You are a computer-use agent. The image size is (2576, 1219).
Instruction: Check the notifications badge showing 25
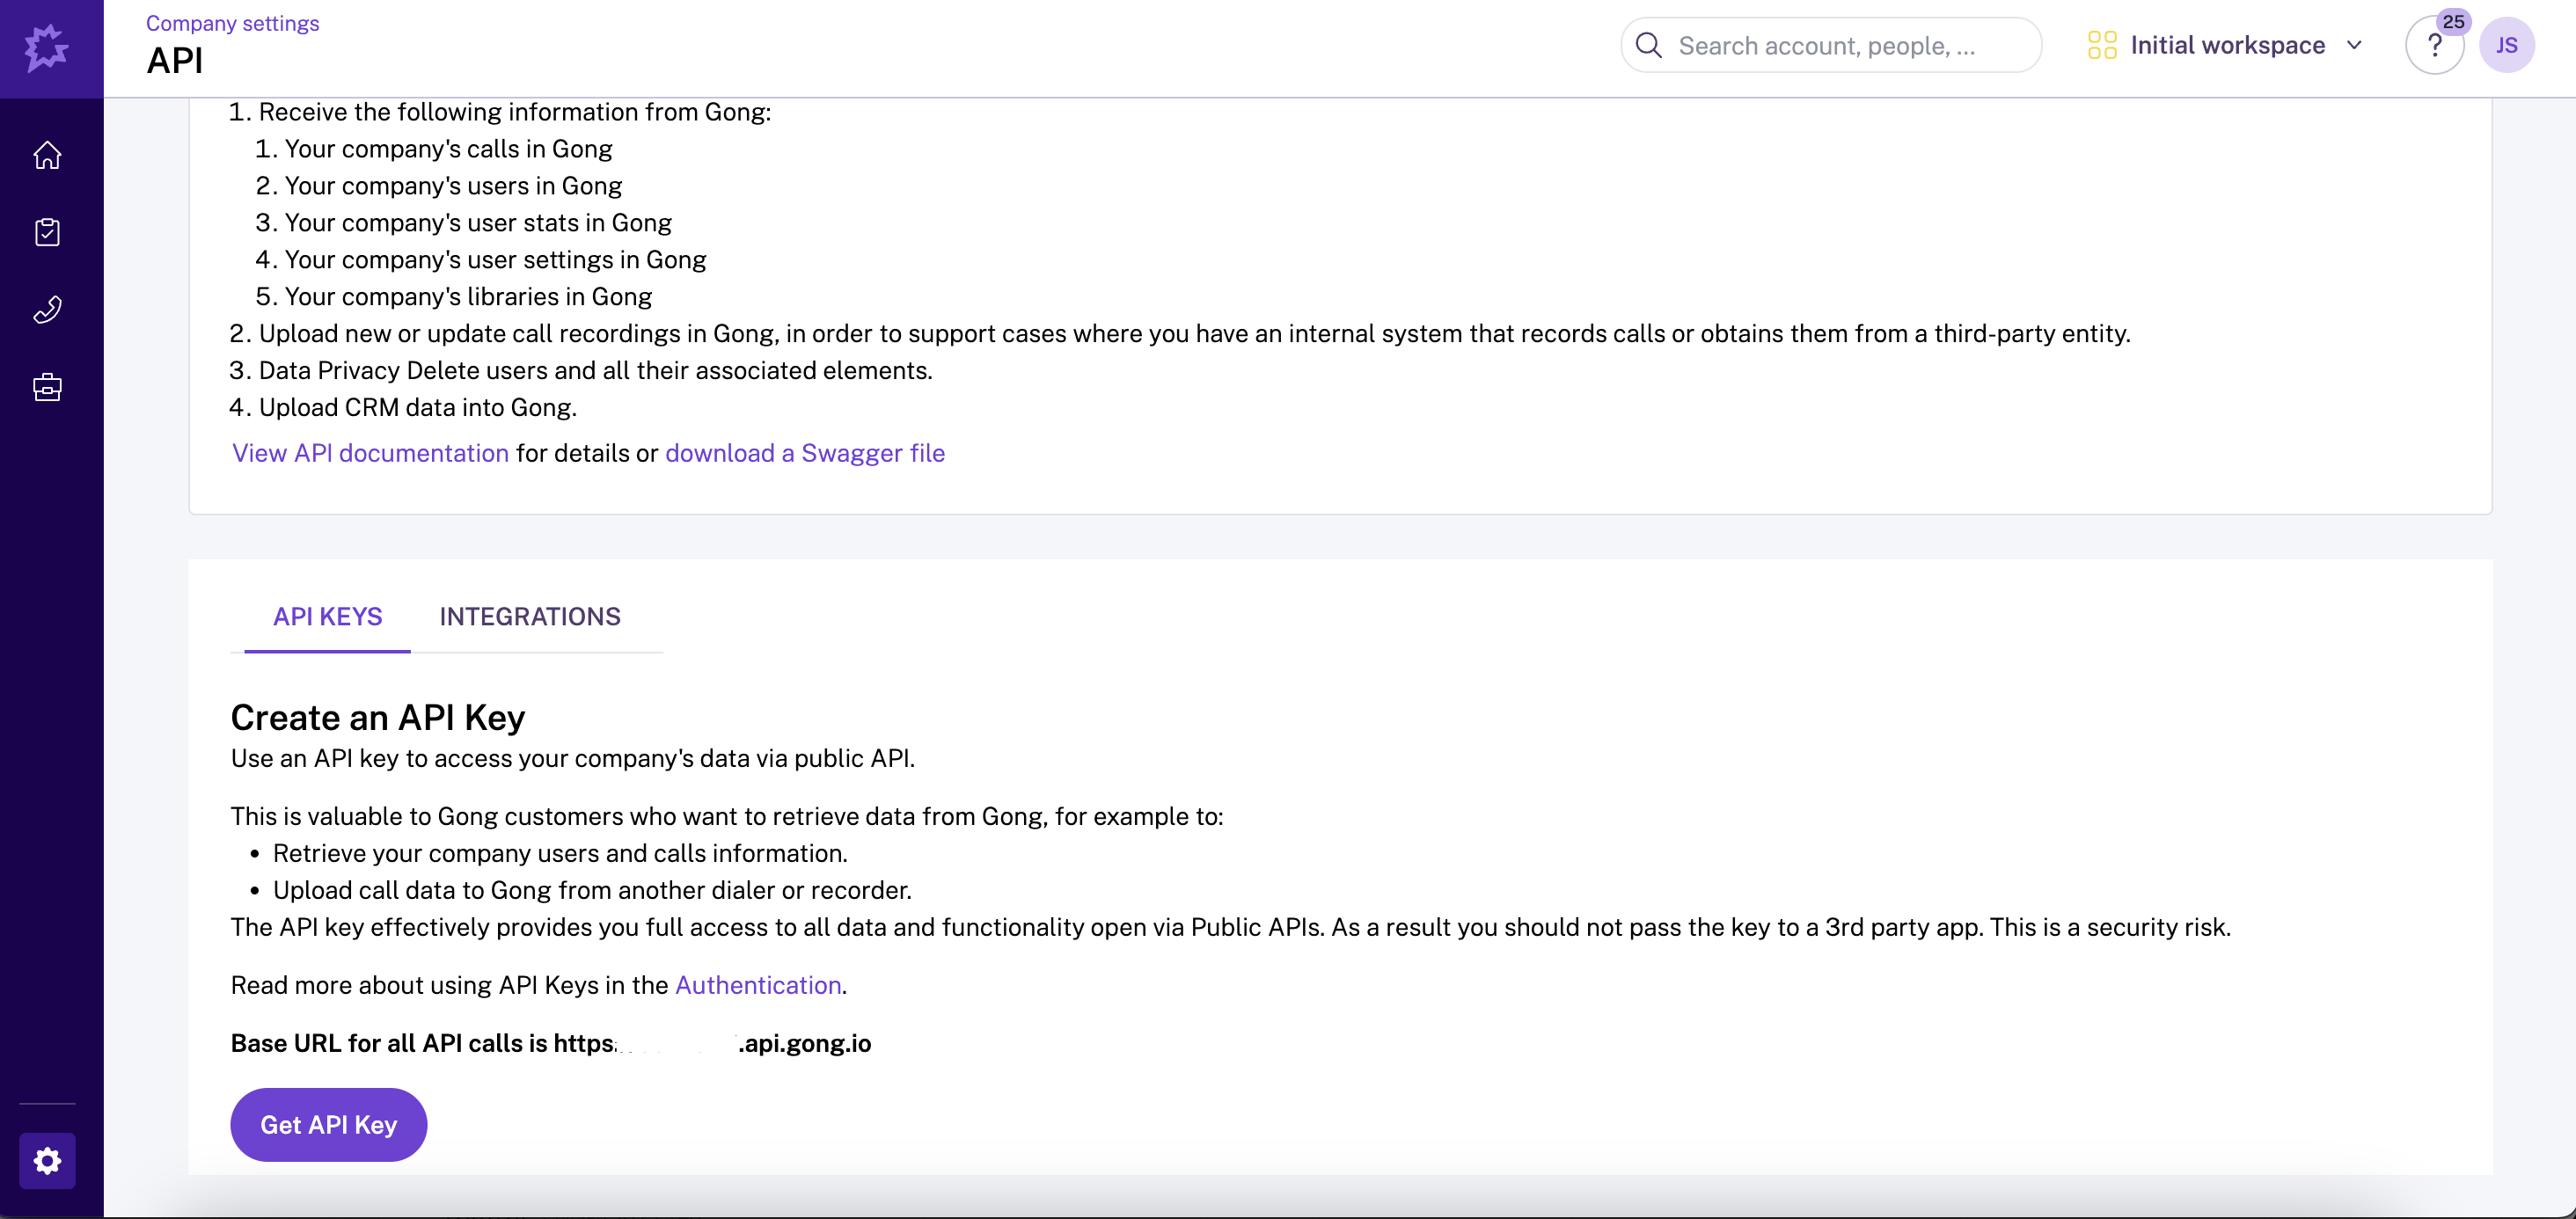pyautogui.click(x=2453, y=20)
